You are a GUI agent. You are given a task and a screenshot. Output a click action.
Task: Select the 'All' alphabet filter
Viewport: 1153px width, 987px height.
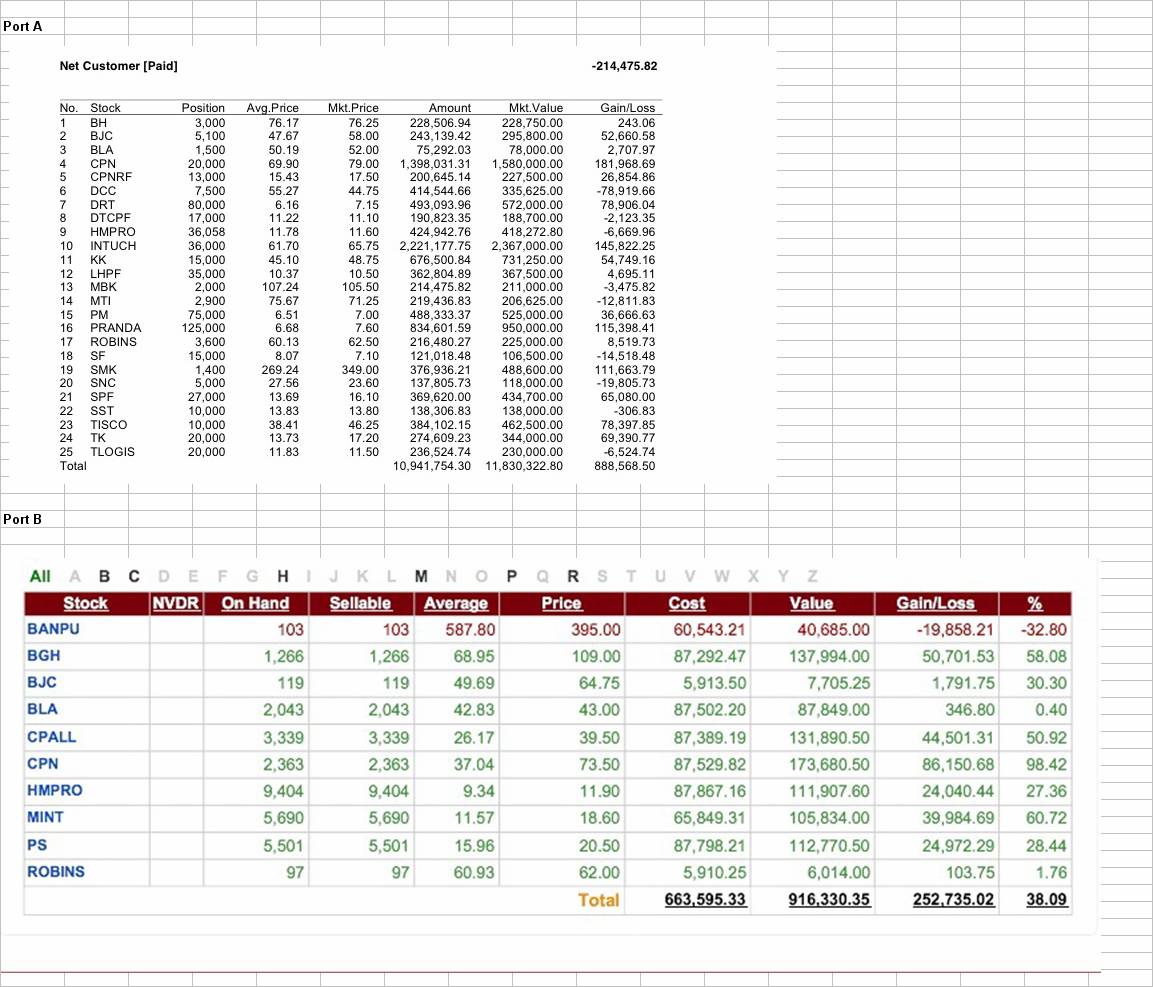coord(40,576)
